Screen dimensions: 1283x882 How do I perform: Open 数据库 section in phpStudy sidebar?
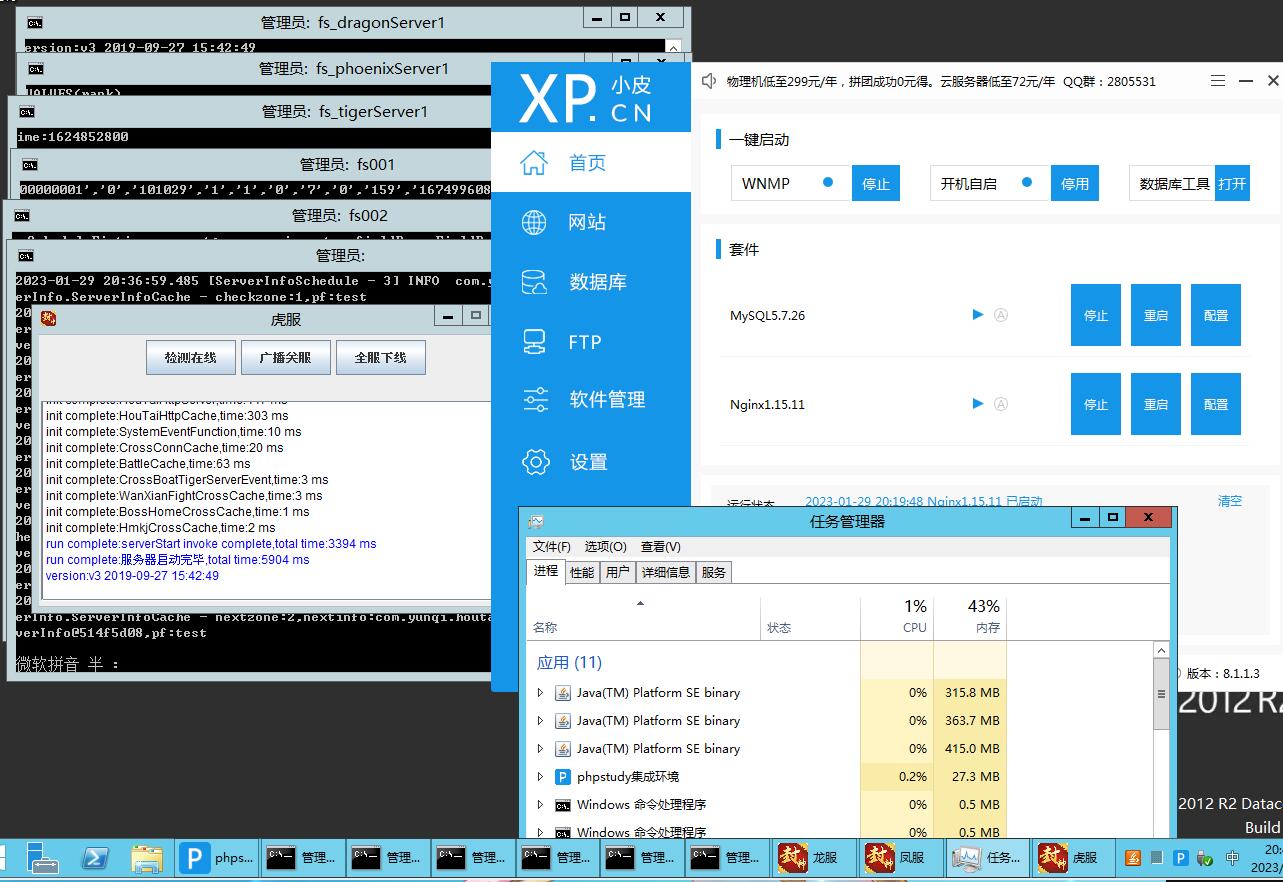coord(590,282)
